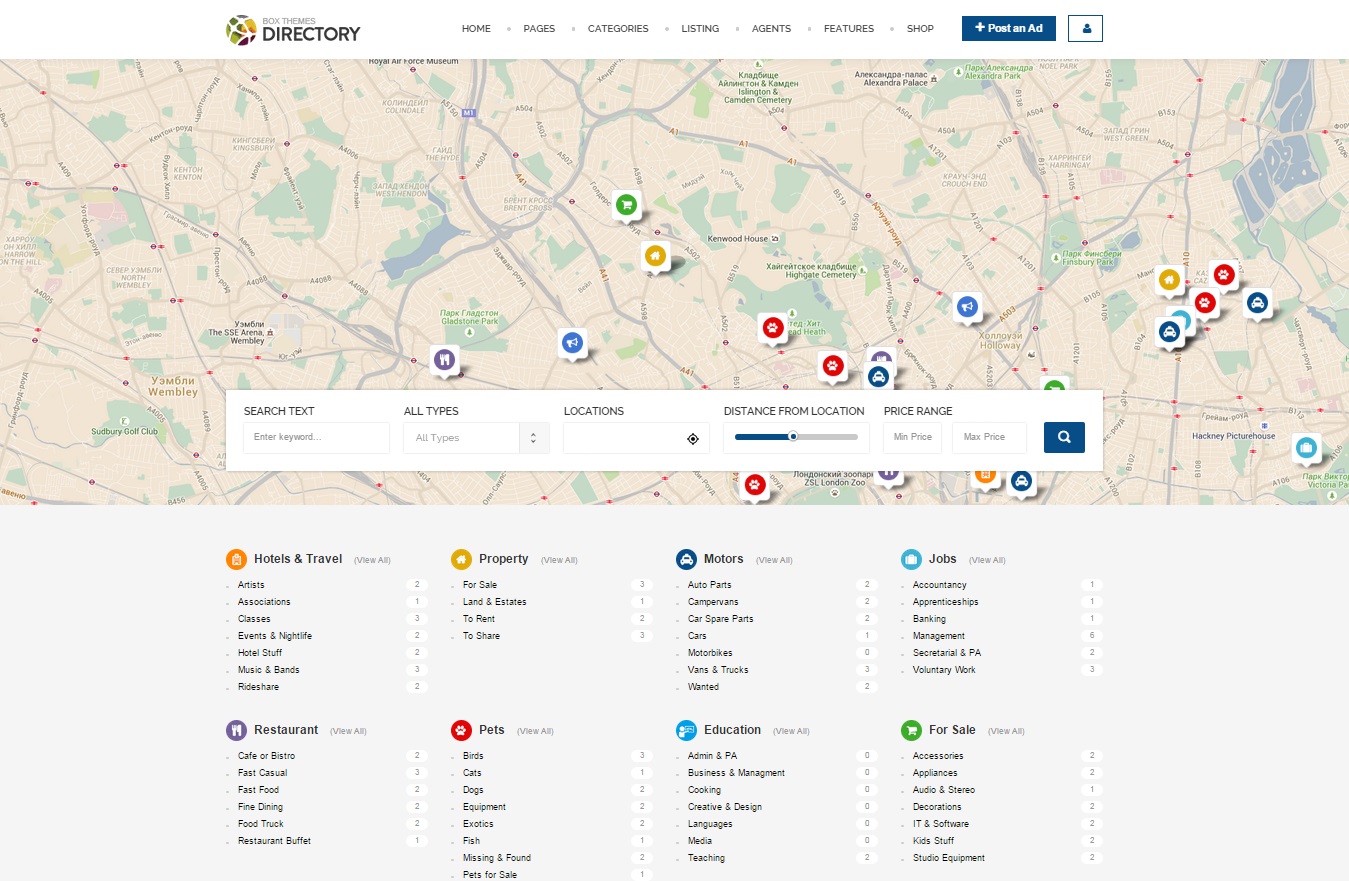
Task: View all Property listings
Action: [559, 560]
